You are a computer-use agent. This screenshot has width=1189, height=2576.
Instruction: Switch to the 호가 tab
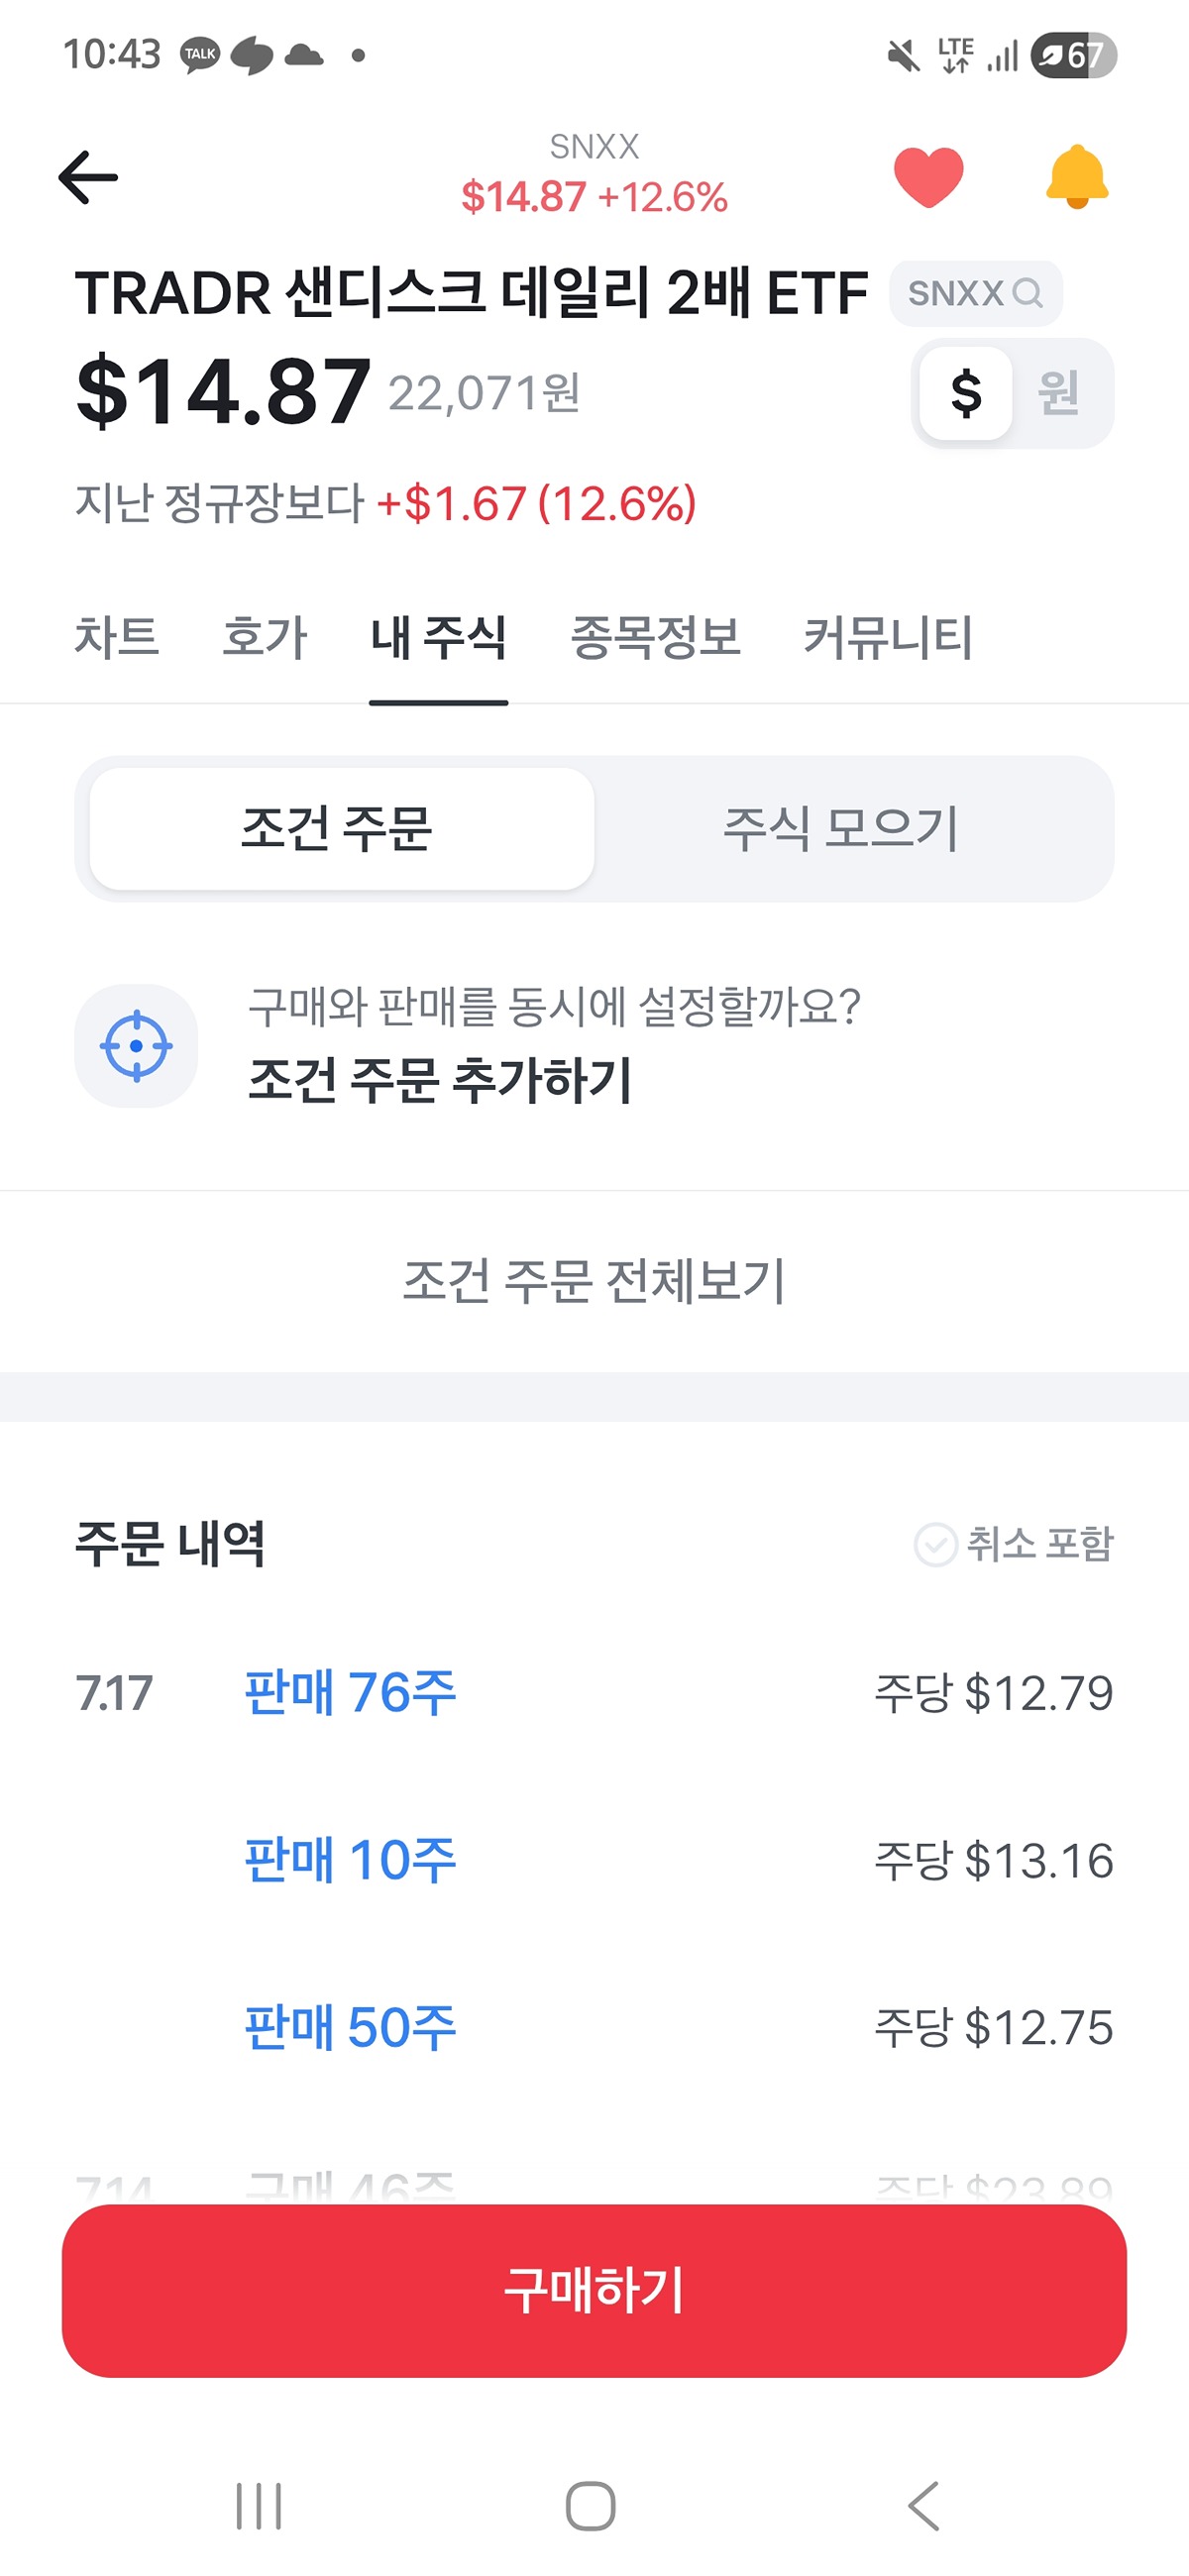264,637
